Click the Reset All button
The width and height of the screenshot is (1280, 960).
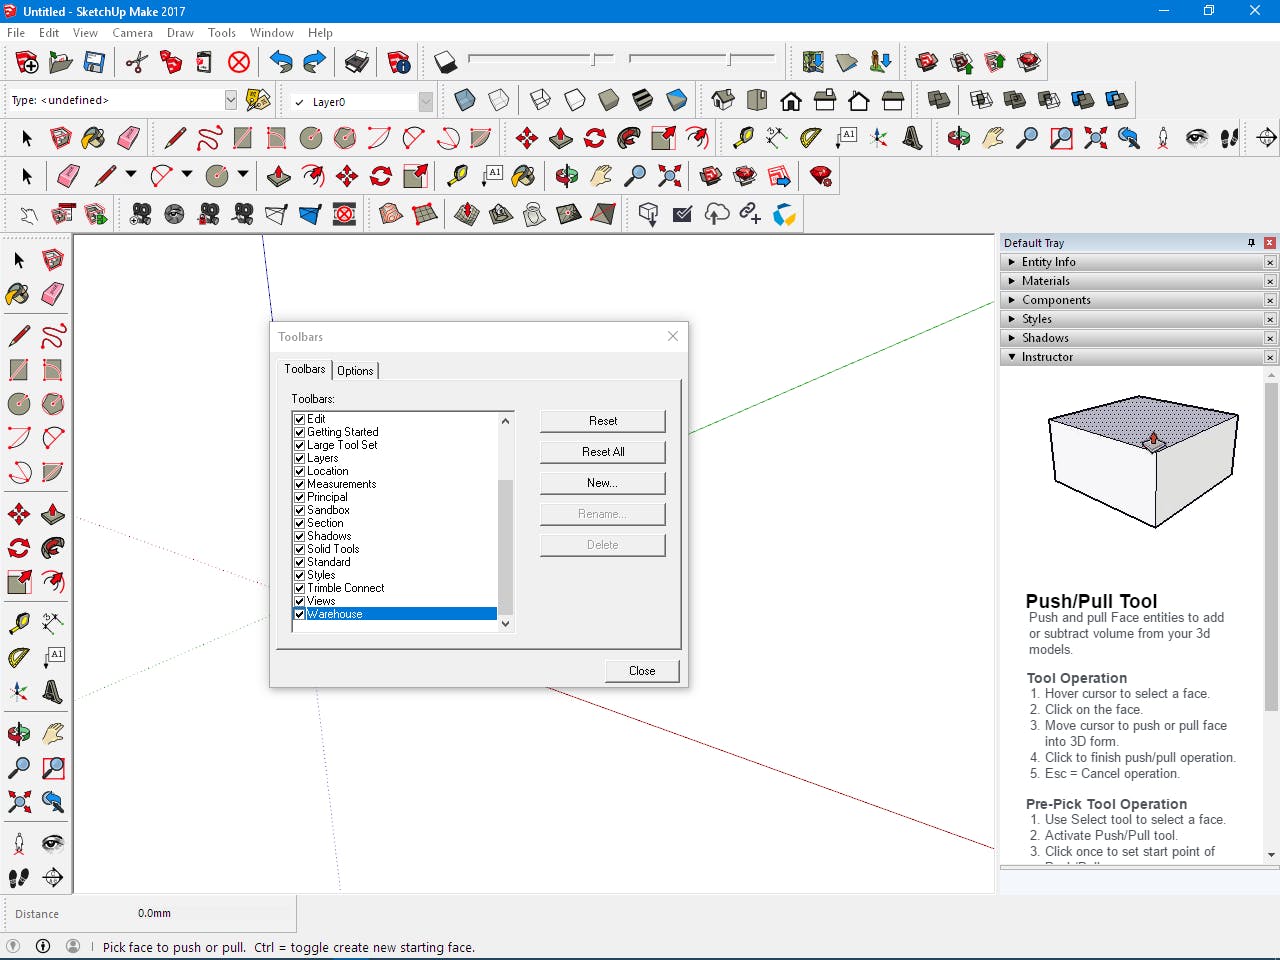[602, 452]
